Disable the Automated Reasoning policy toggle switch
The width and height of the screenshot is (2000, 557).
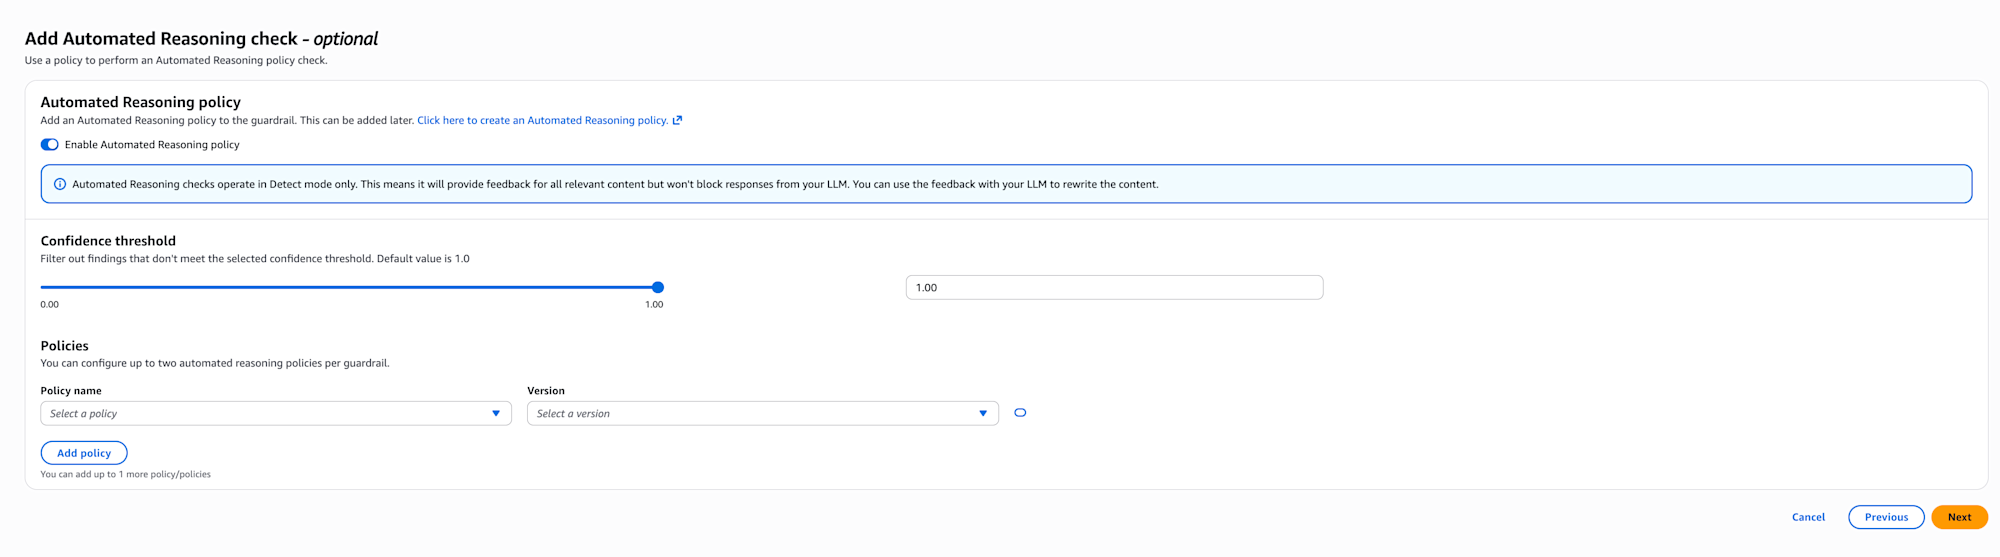click(x=49, y=145)
